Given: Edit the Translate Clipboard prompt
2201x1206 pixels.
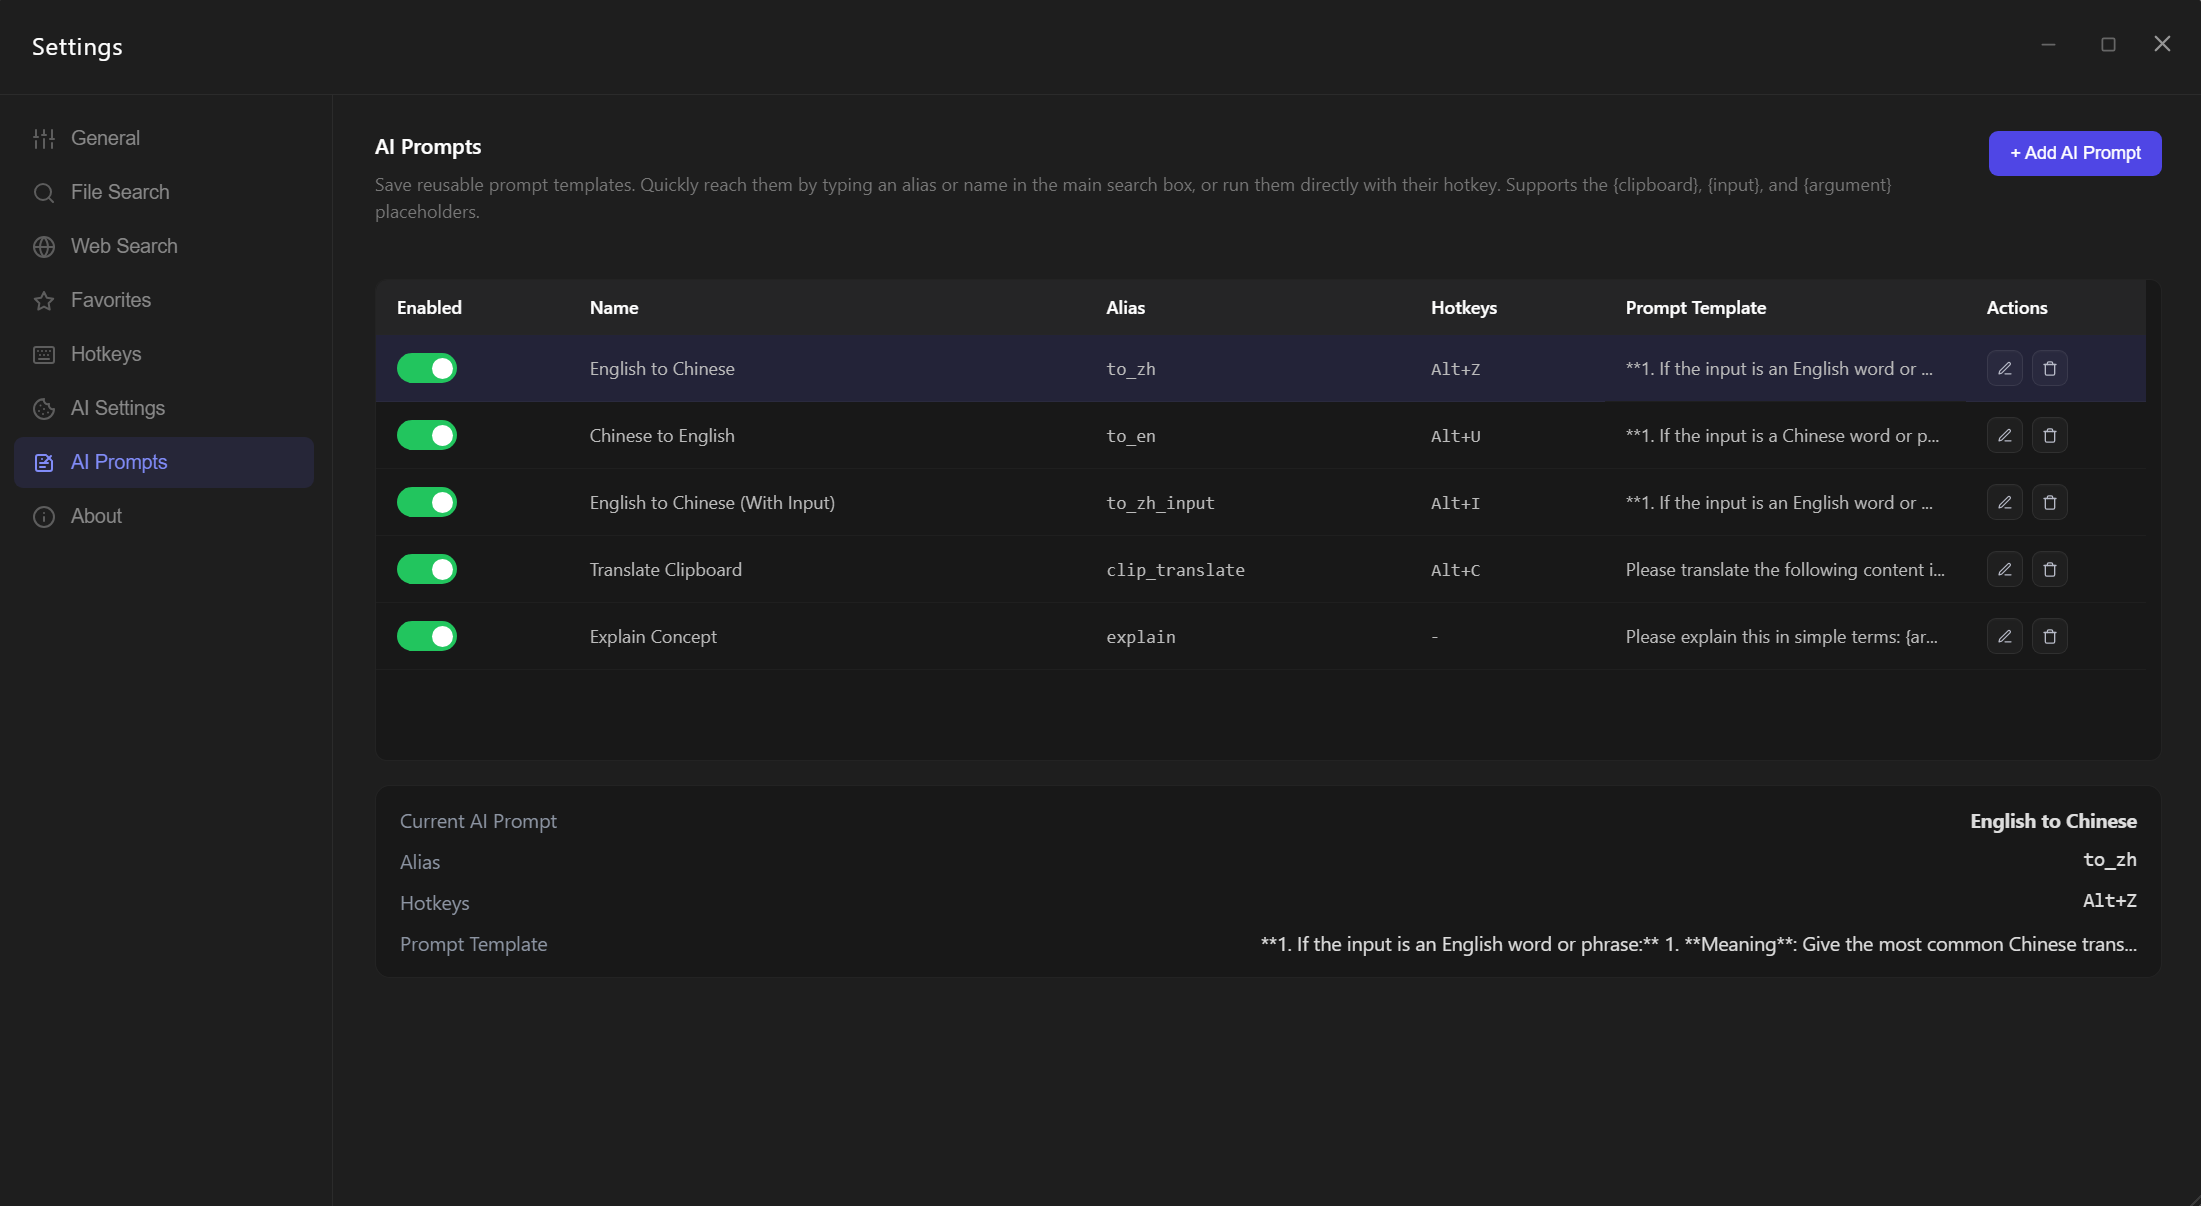Looking at the screenshot, I should [2004, 570].
